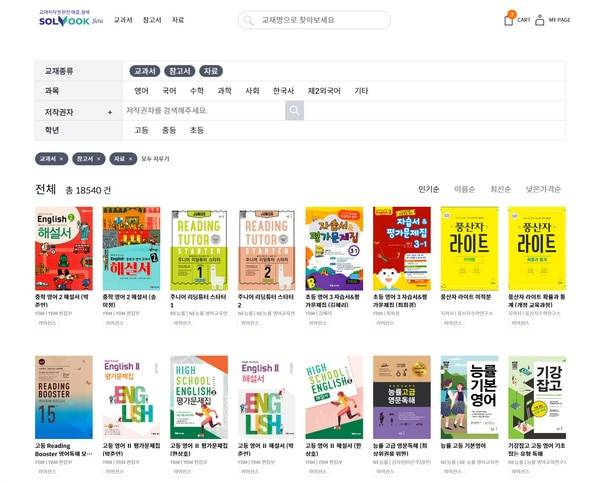Viewport: 616px width, 483px height.
Task: Filter by 중등 grade level
Action: (x=169, y=130)
